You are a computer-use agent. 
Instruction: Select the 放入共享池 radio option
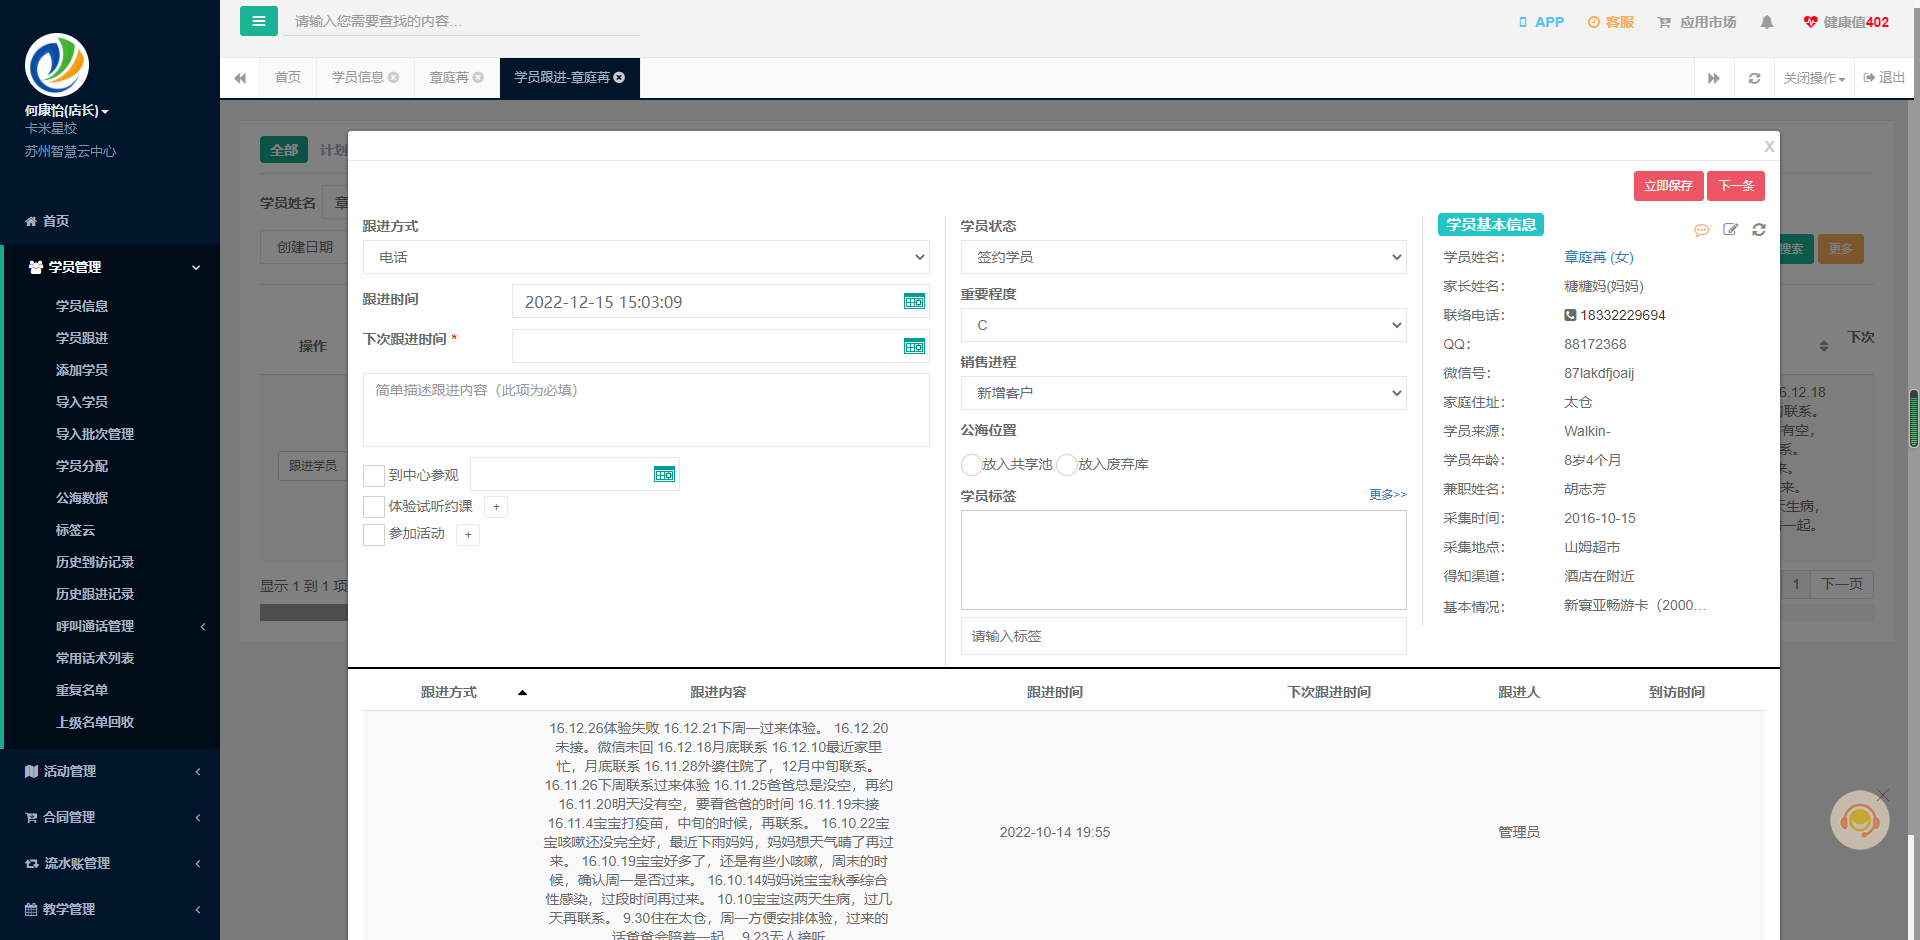pyautogui.click(x=971, y=465)
